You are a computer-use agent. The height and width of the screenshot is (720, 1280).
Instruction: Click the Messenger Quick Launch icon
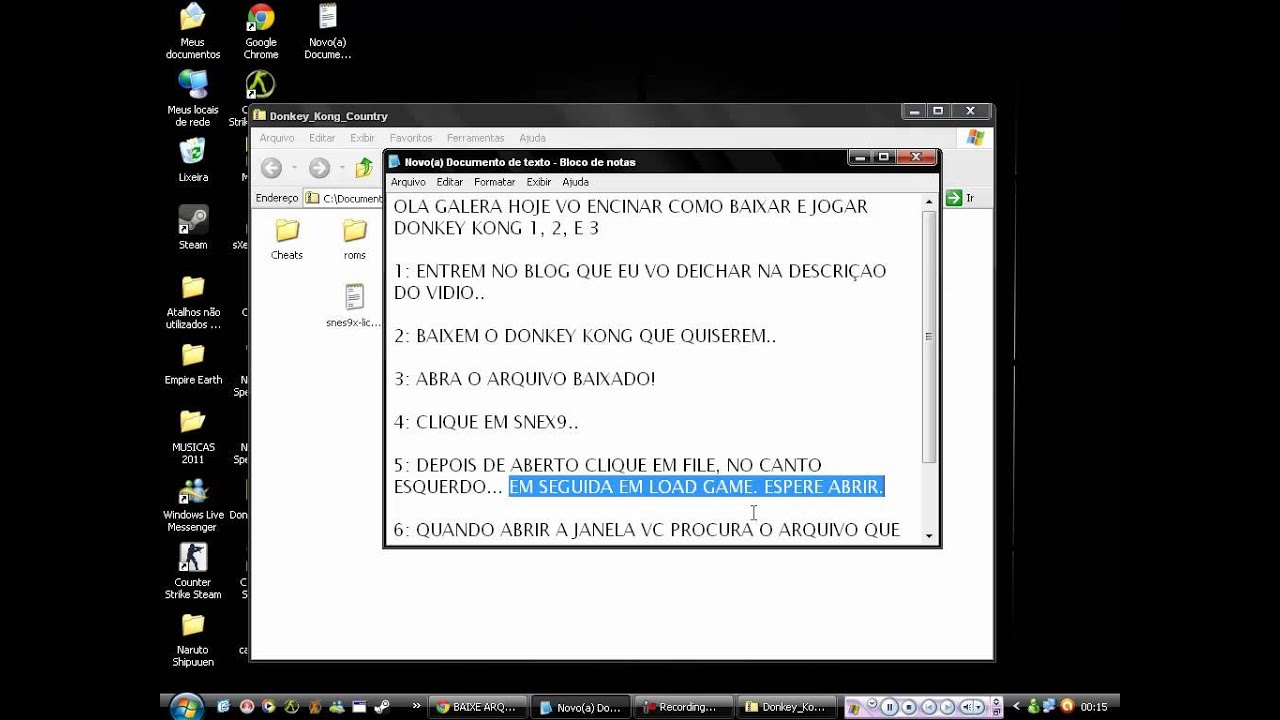337,706
